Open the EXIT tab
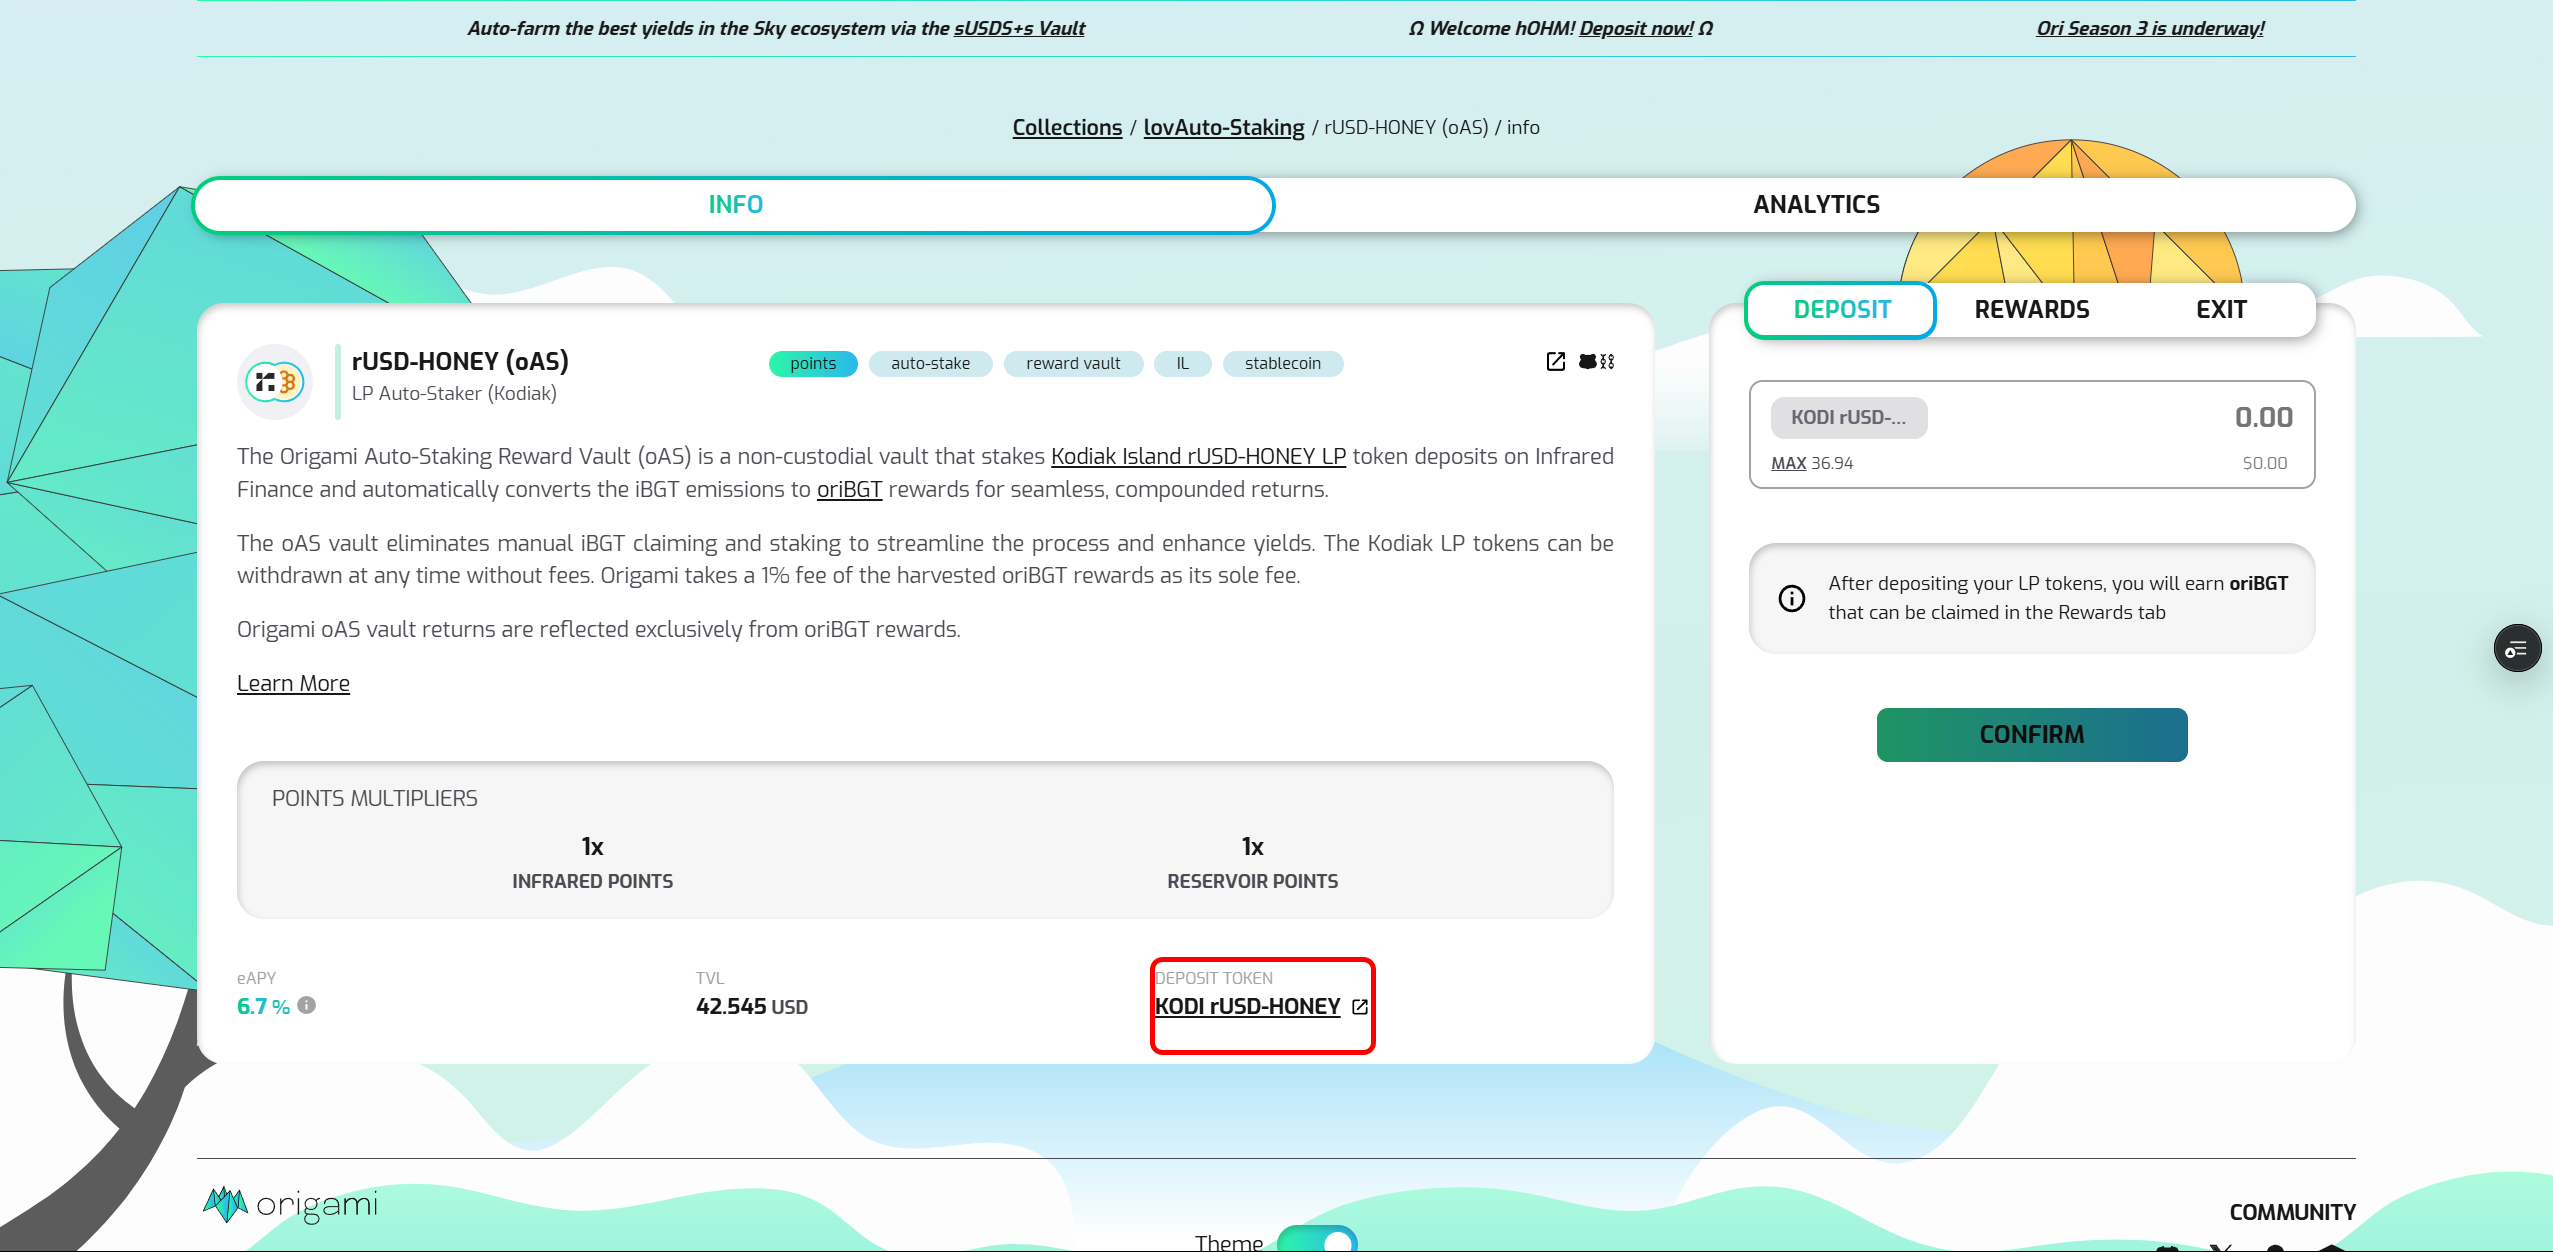This screenshot has width=2553, height=1252. click(2221, 310)
